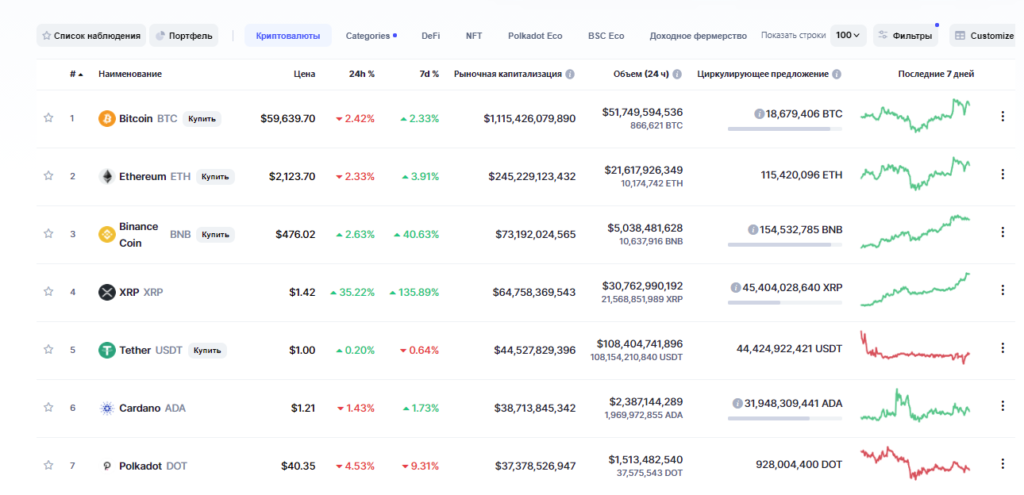Open the three-dot menu for Tether

[1002, 348]
